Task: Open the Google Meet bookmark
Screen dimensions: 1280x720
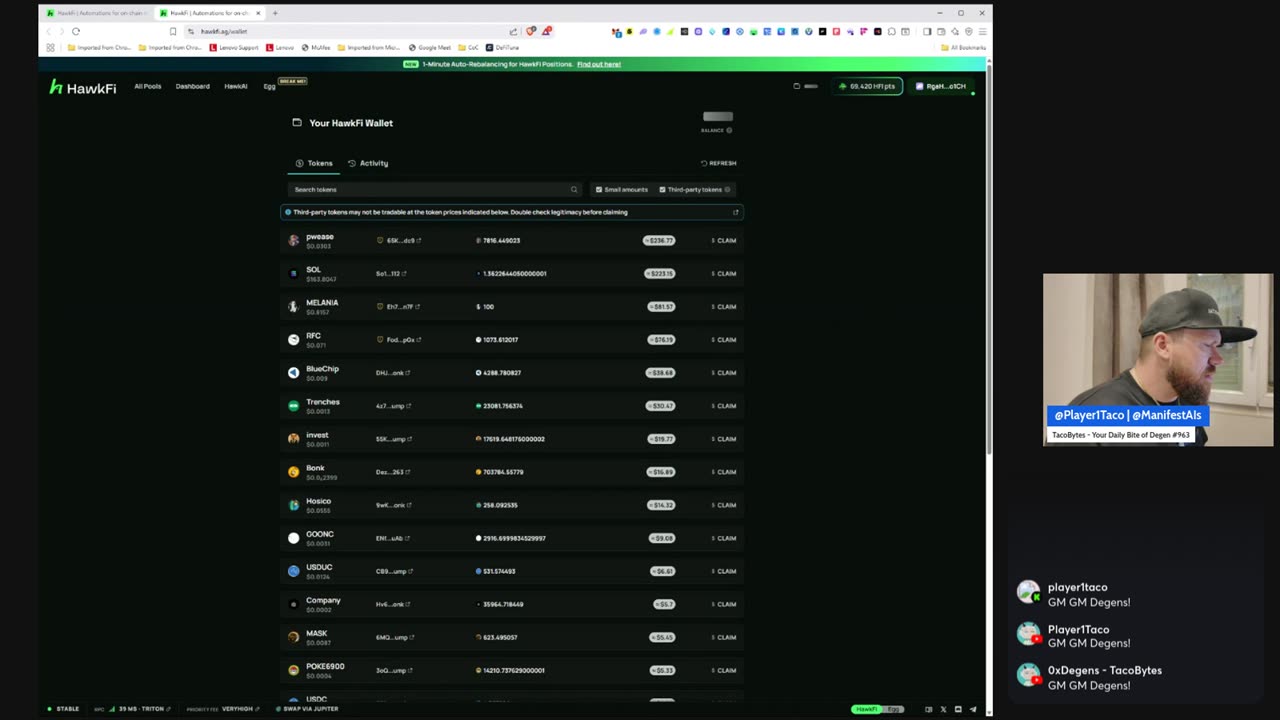Action: (x=430, y=47)
